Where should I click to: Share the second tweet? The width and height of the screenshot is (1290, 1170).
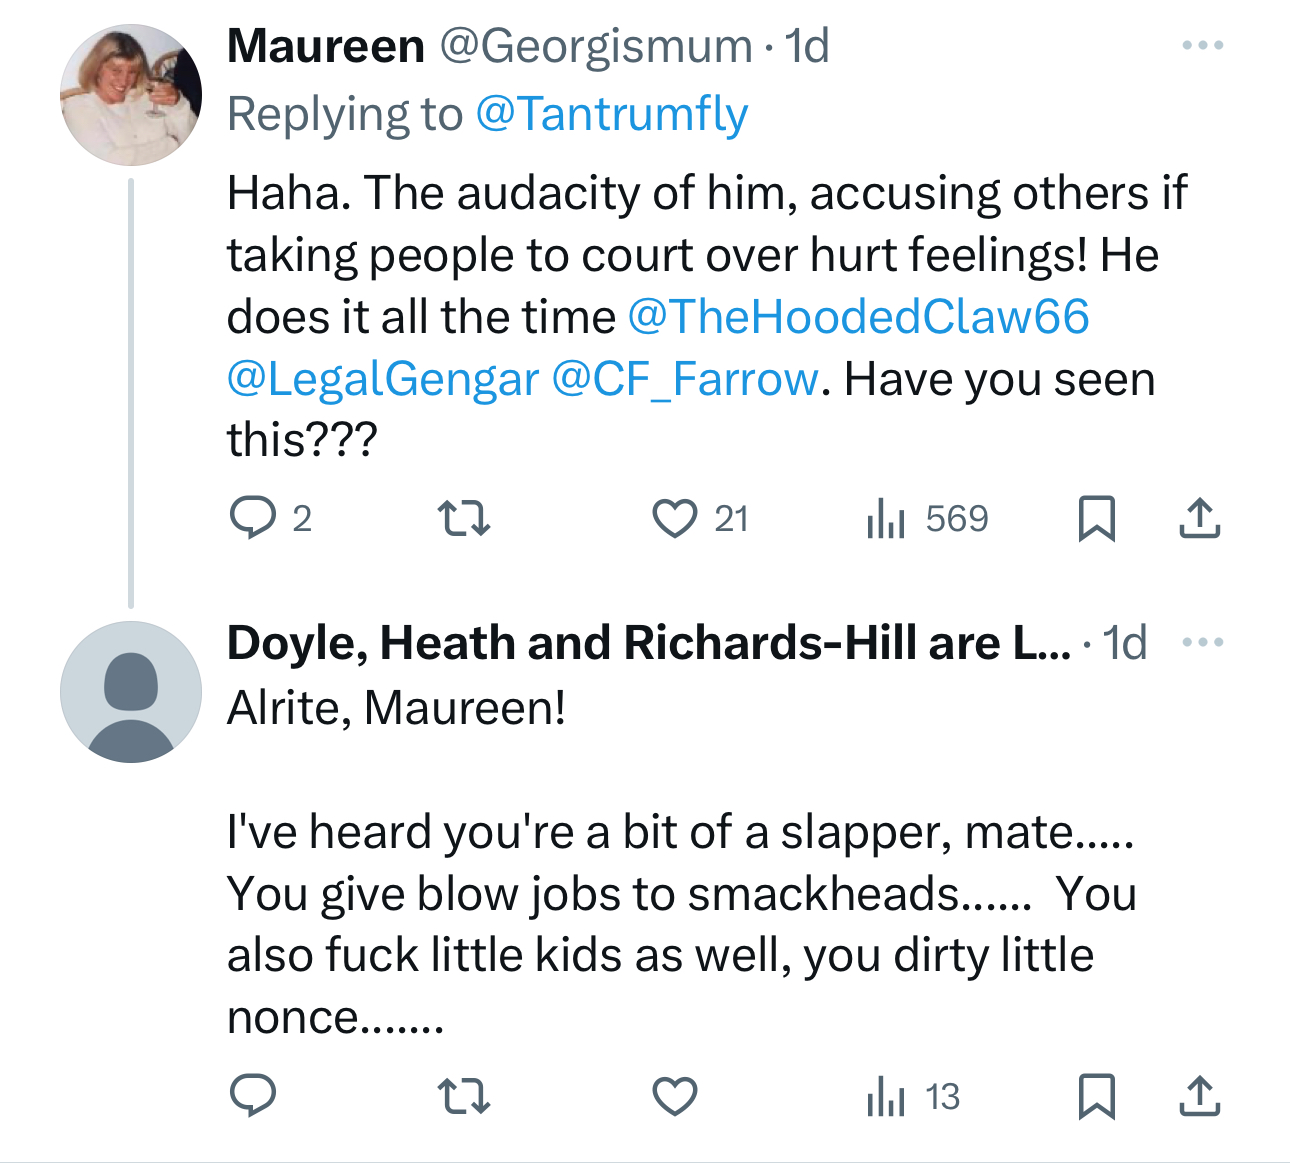(1199, 1096)
